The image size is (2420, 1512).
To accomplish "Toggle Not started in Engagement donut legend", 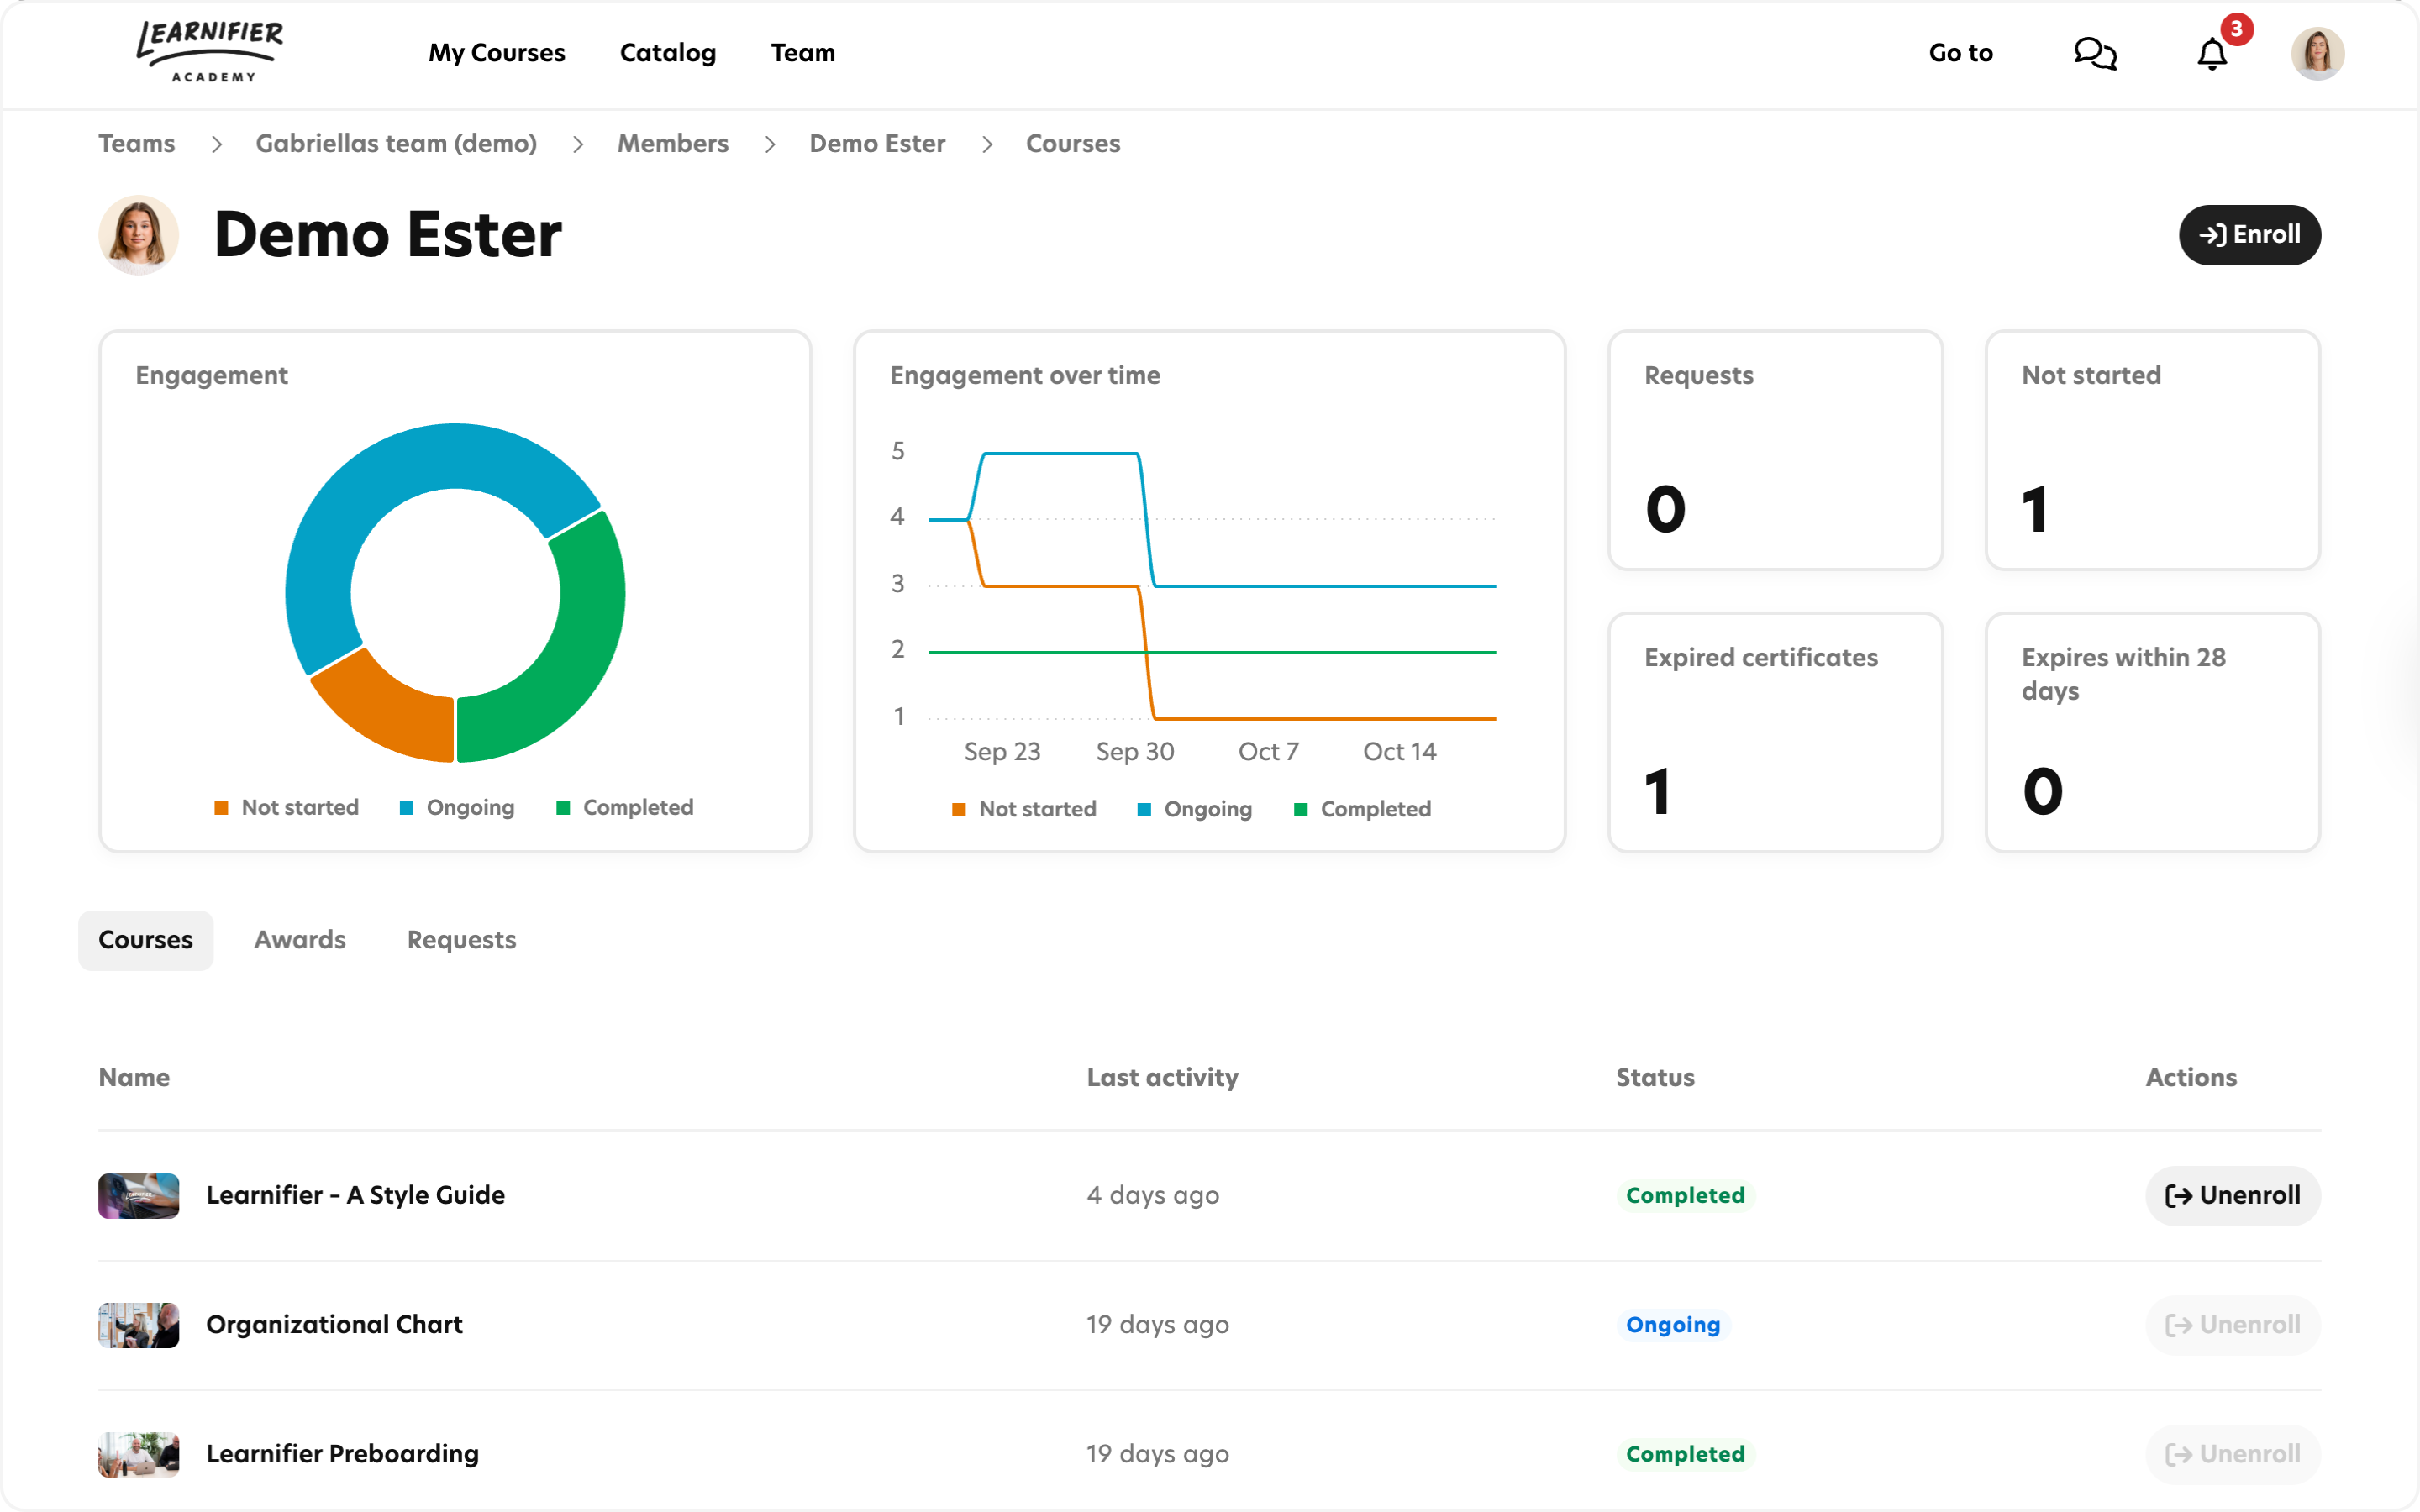I will pyautogui.click(x=287, y=807).
